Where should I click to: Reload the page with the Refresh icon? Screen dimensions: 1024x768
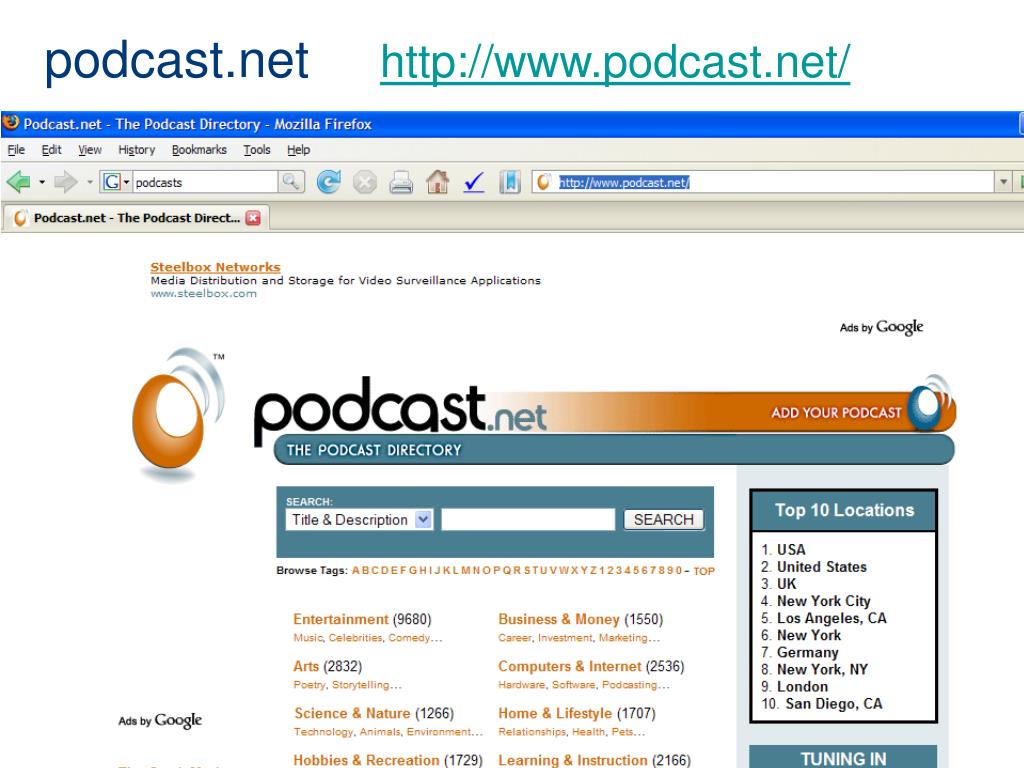coord(328,182)
